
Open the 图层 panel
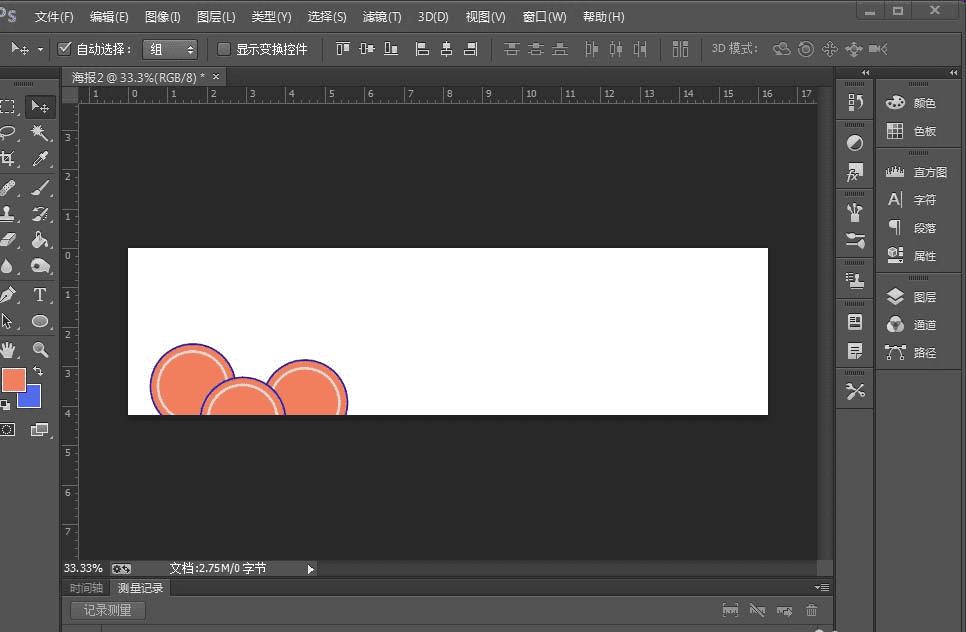tap(911, 297)
